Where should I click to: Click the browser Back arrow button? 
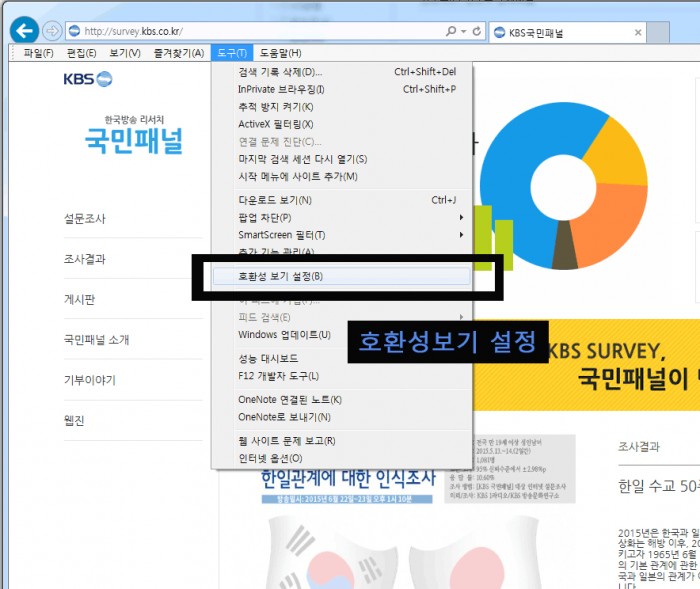(23, 31)
